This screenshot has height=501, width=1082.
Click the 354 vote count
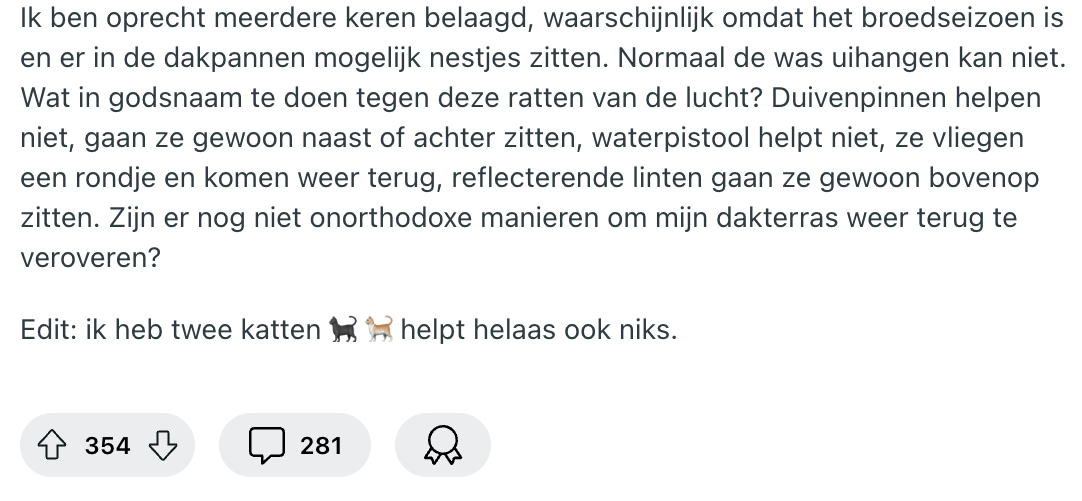pos(108,445)
